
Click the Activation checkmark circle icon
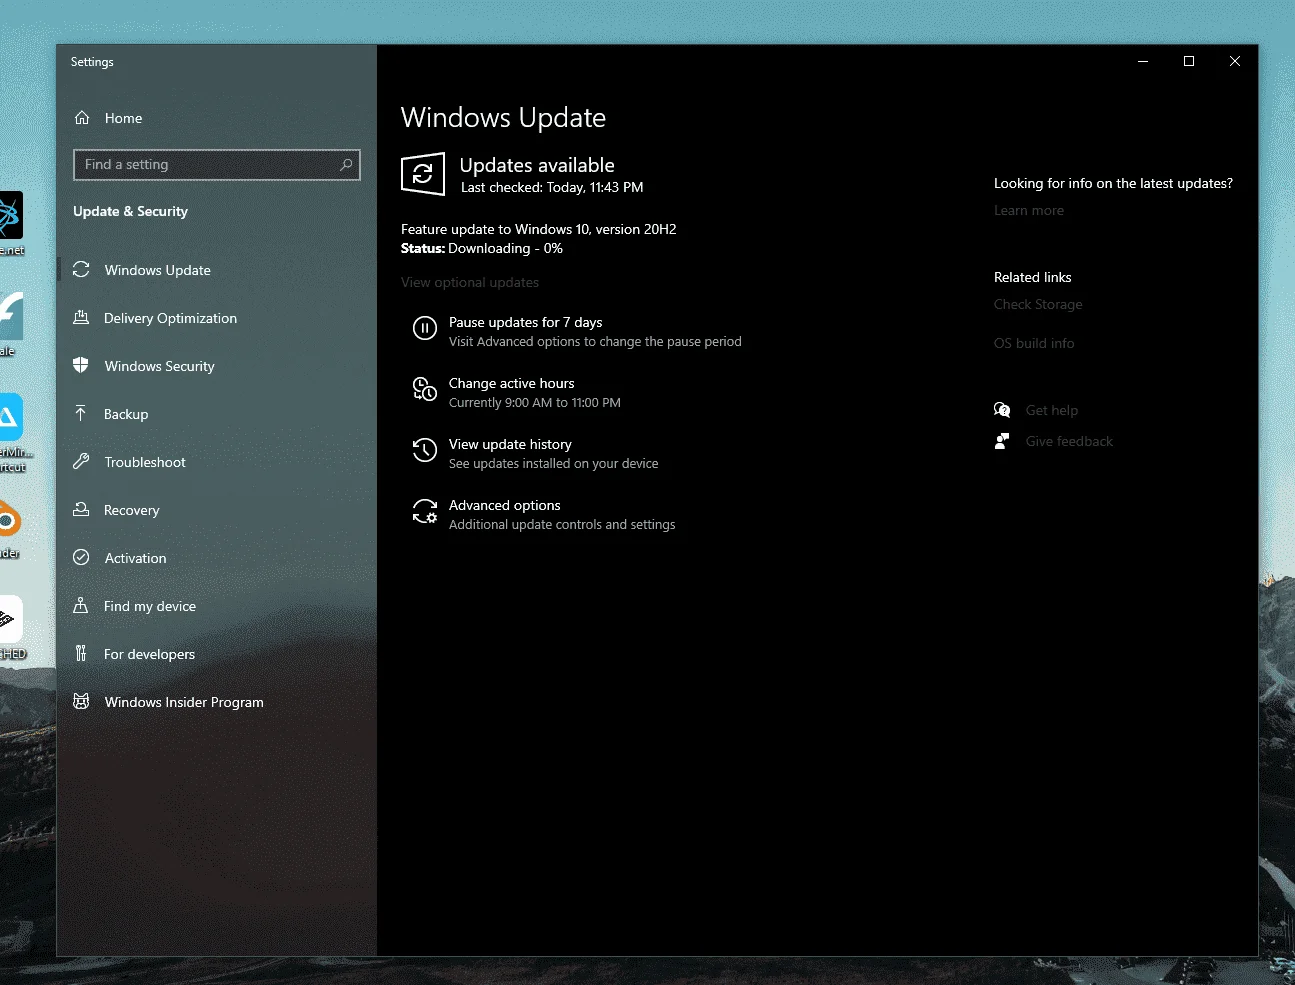click(x=82, y=558)
